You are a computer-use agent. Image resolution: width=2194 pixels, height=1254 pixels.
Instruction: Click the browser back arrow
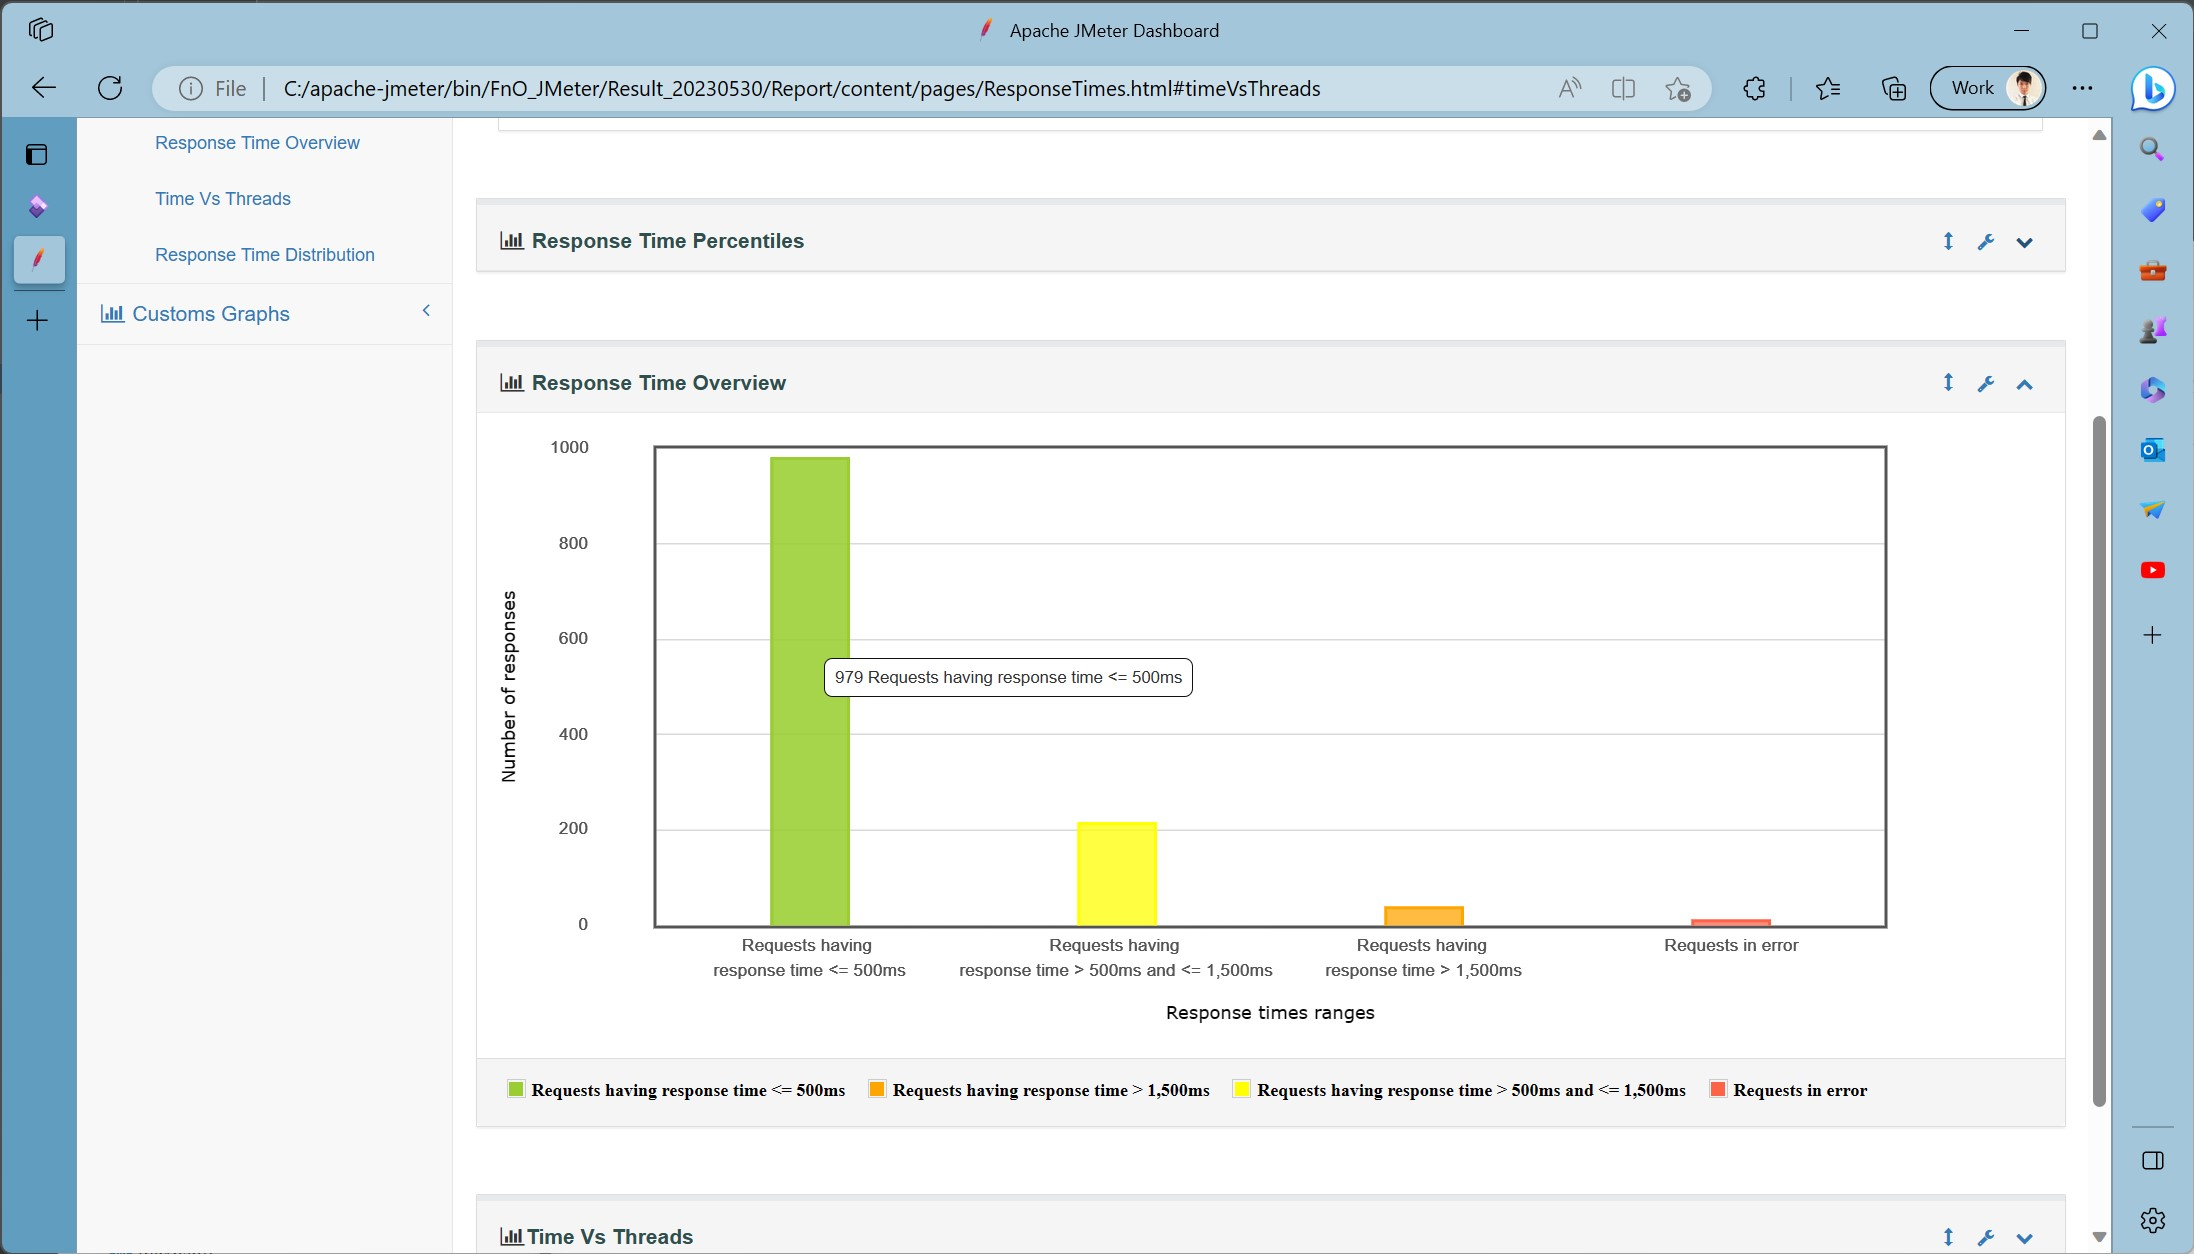click(44, 88)
